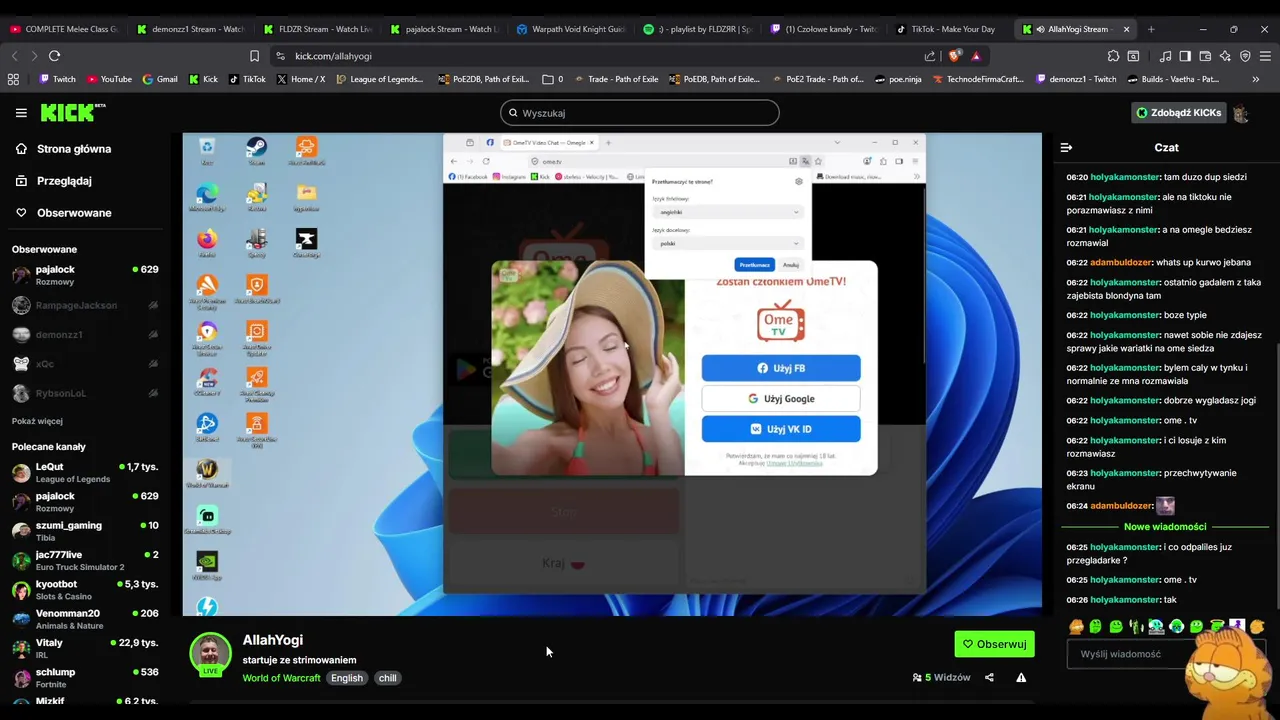The height and width of the screenshot is (720, 1280).
Task: Click the report stream warning icon
Action: point(1021,677)
